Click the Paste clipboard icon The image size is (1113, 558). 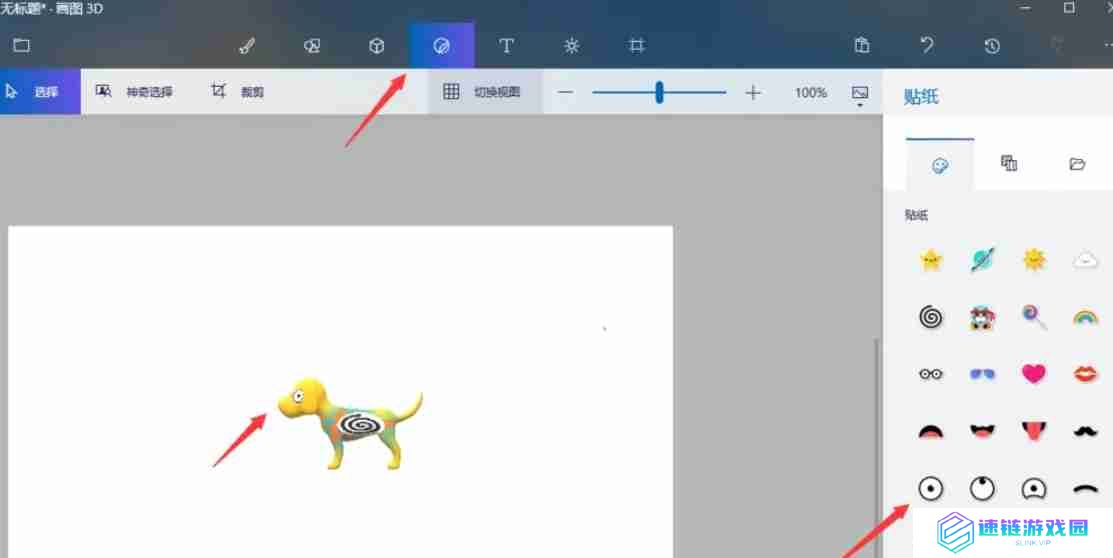862,45
